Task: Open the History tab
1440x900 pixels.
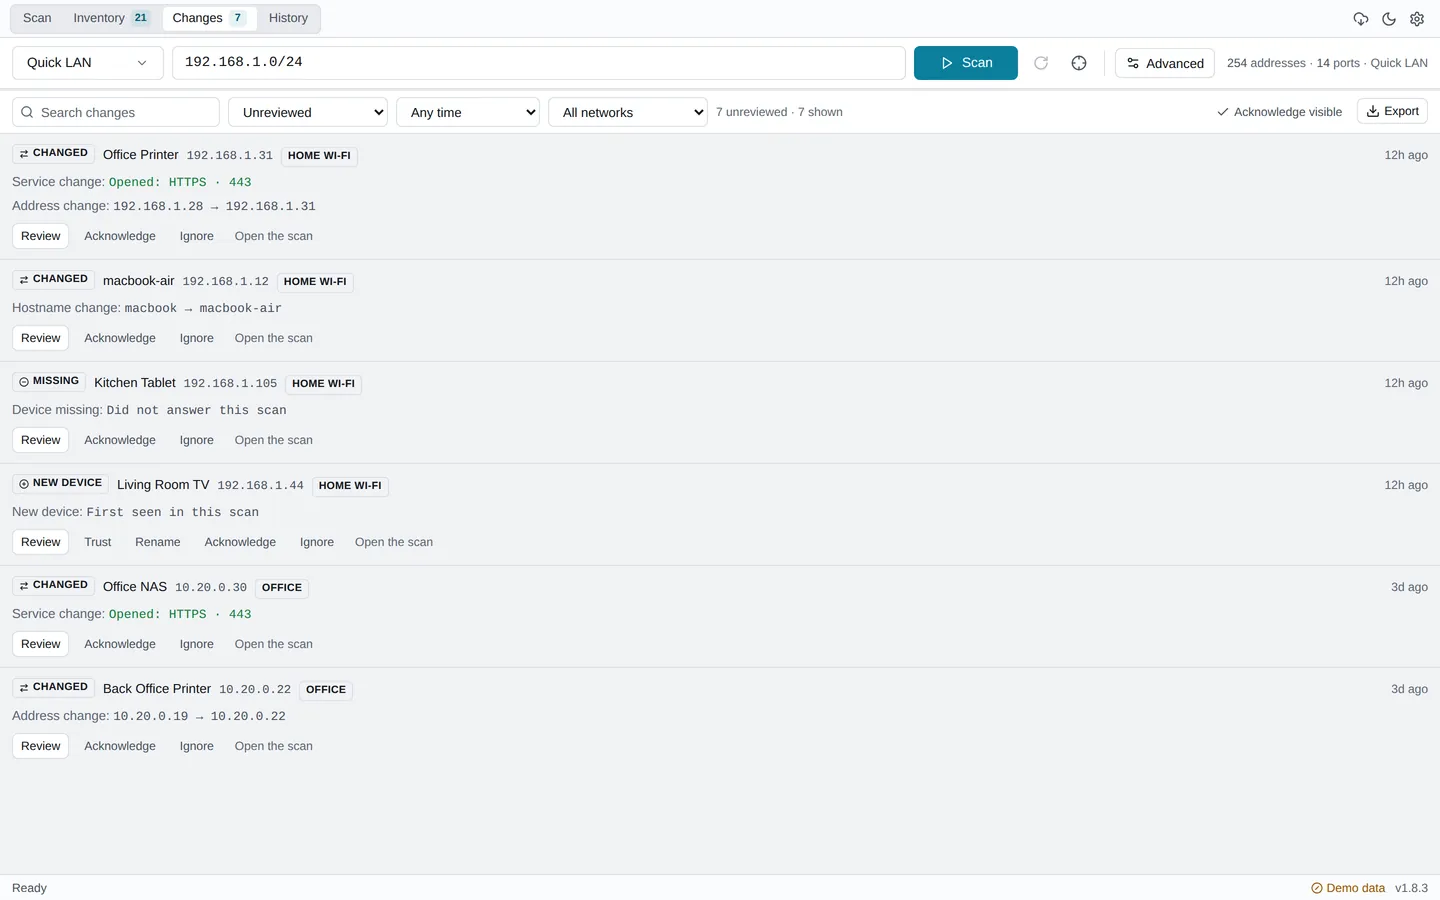Action: [x=288, y=18]
